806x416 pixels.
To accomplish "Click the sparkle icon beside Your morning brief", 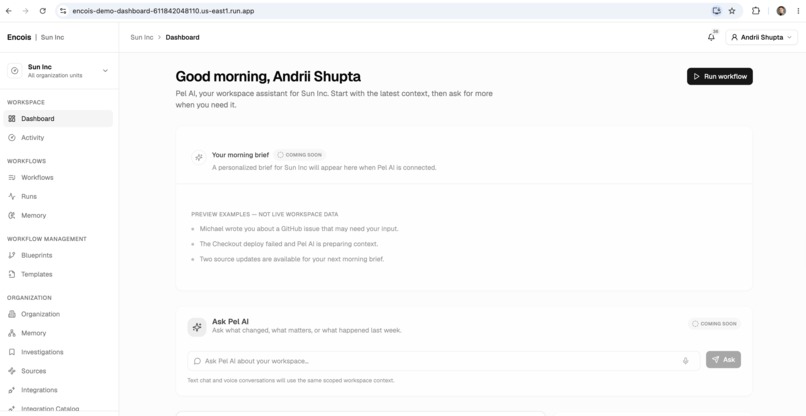I will click(198, 157).
